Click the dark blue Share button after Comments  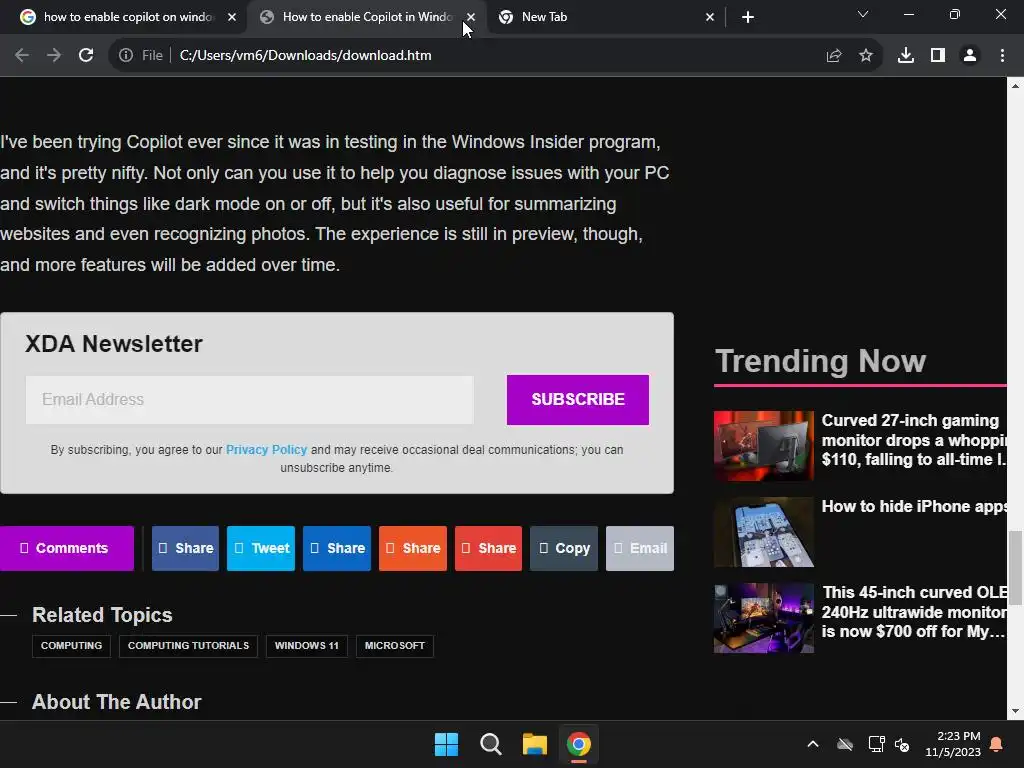185,549
